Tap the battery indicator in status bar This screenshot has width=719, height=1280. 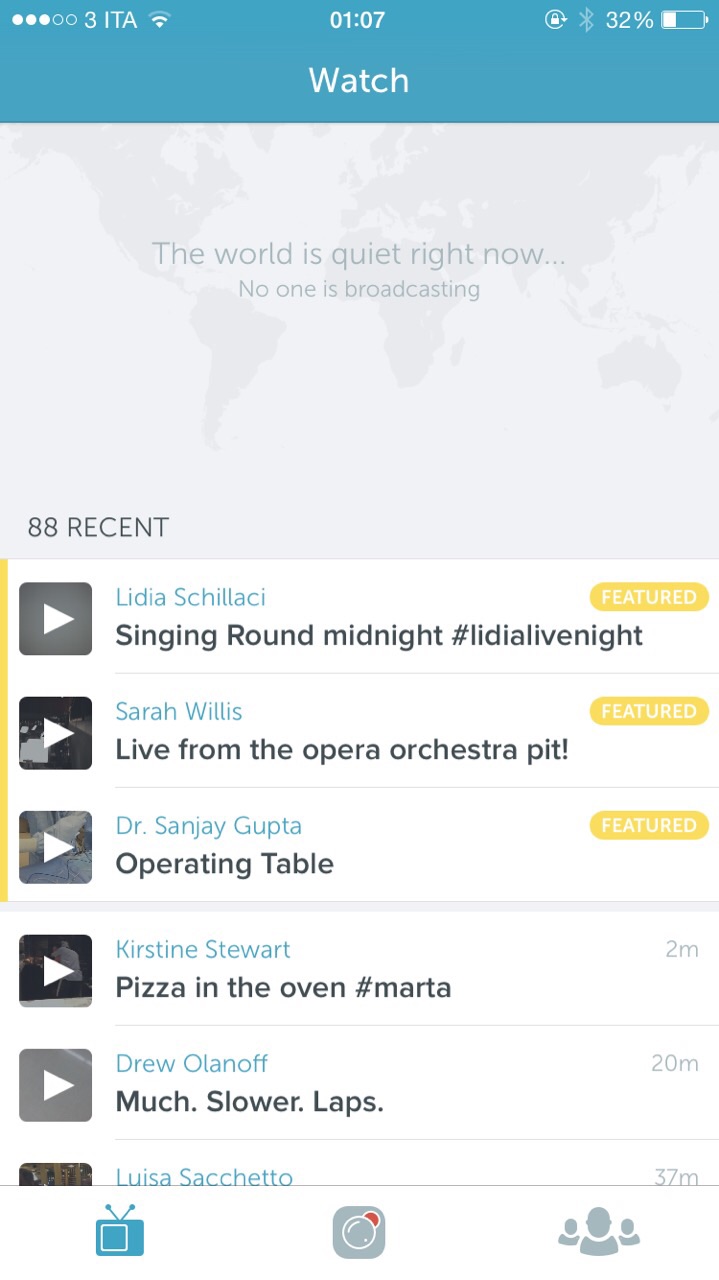[684, 20]
